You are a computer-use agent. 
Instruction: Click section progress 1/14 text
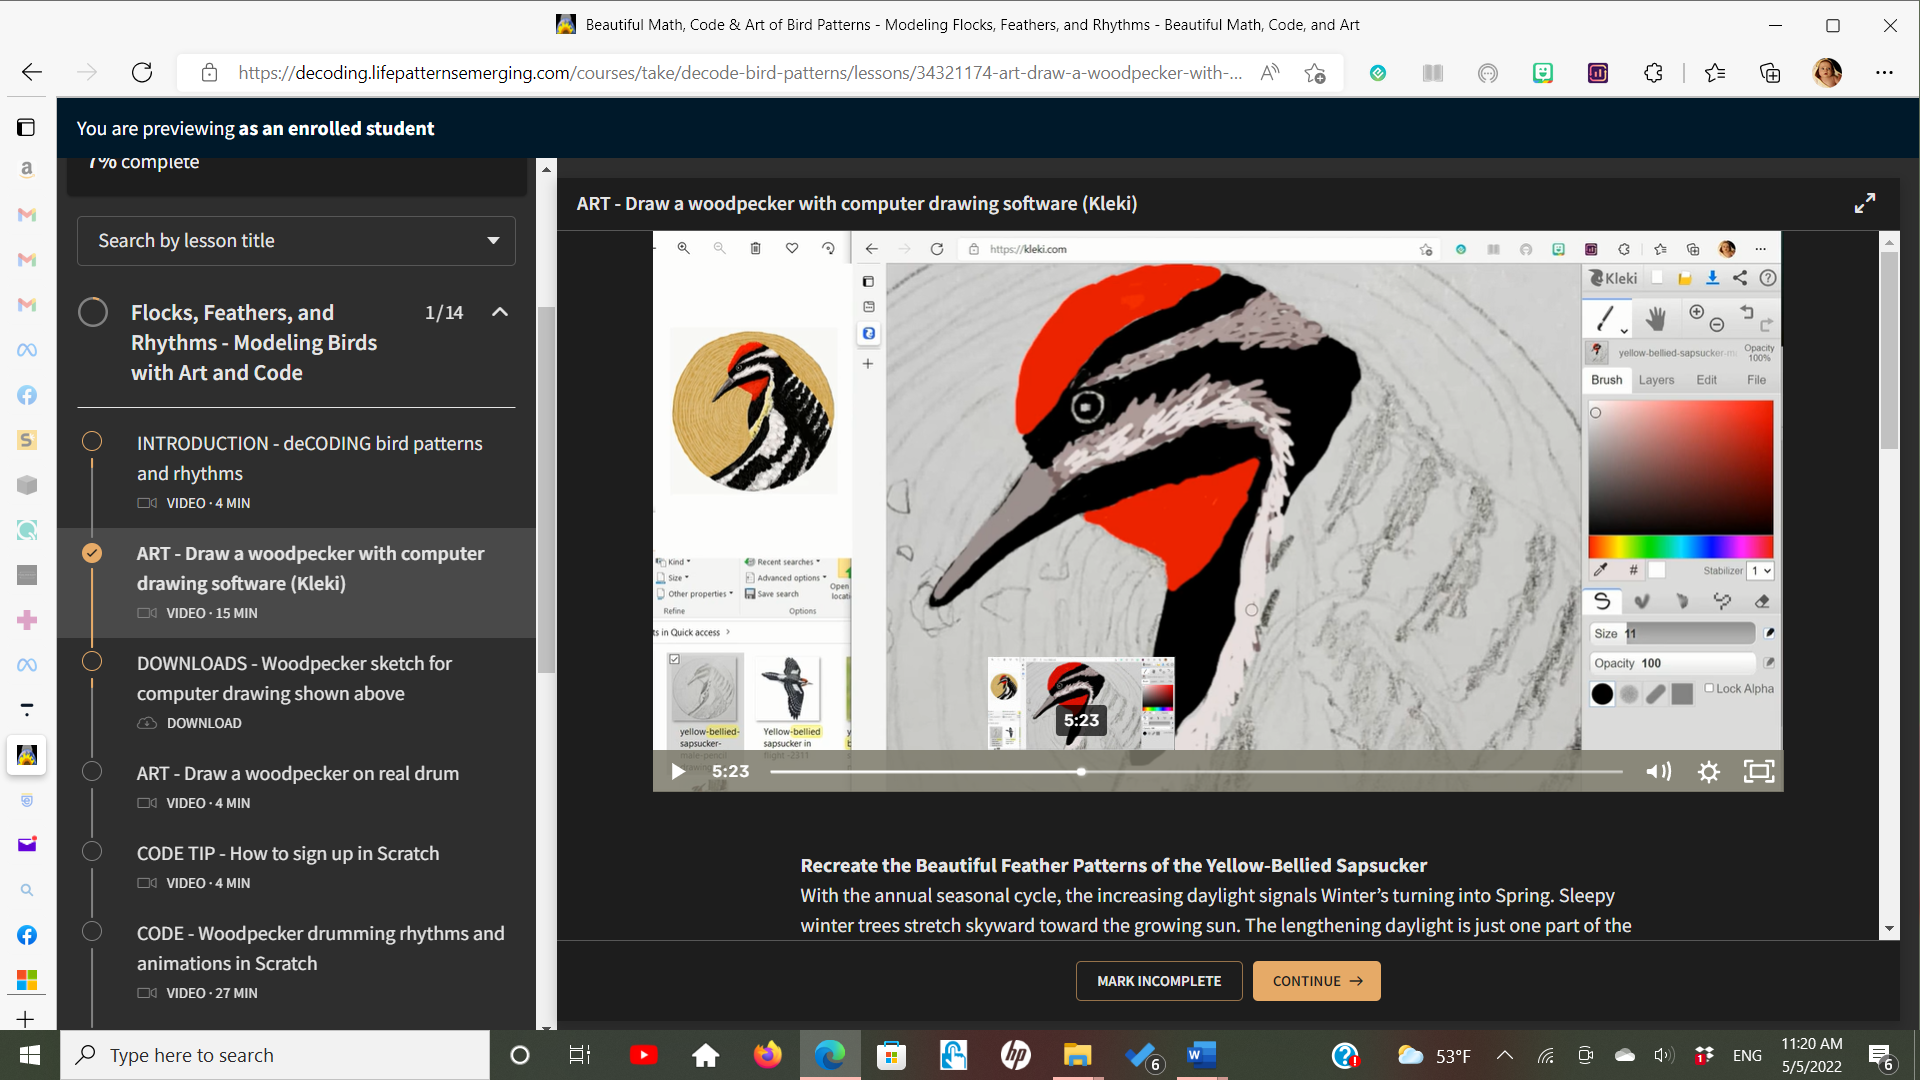444,312
